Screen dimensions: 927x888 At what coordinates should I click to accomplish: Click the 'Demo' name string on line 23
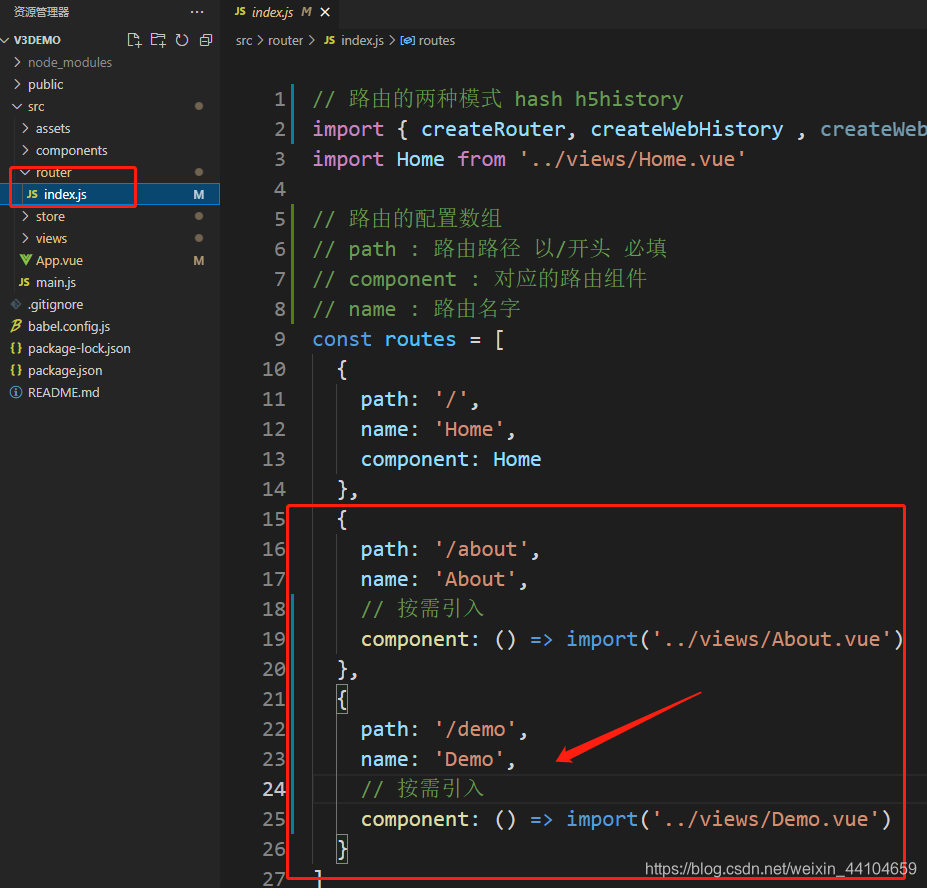click(469, 760)
